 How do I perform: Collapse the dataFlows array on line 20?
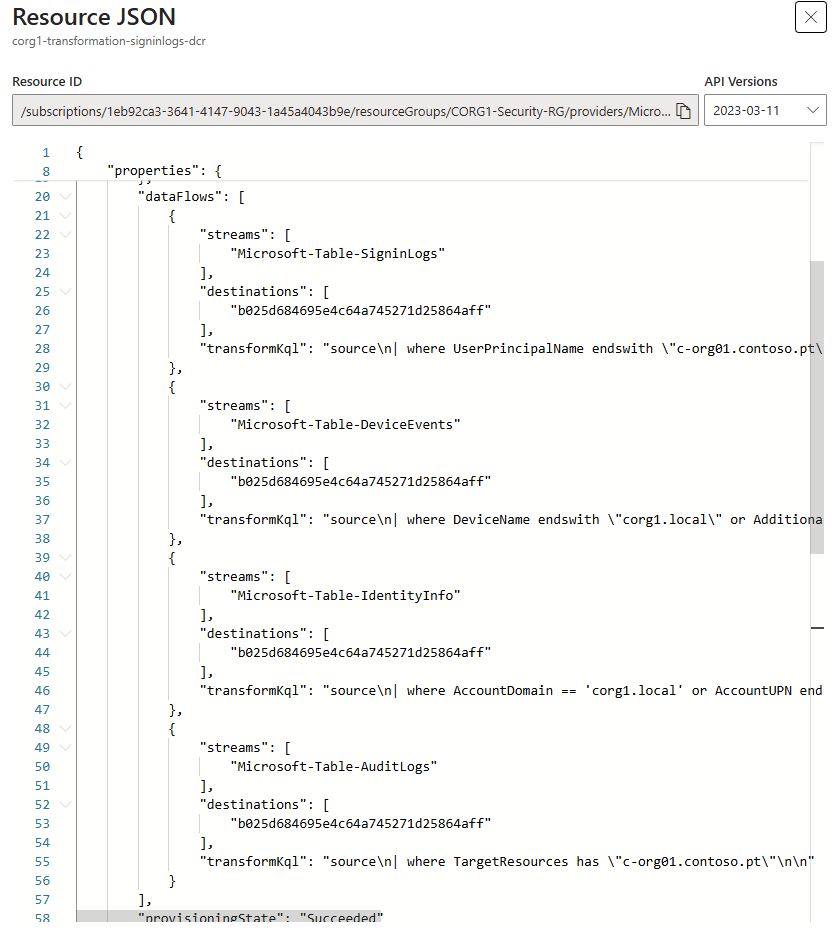65,197
